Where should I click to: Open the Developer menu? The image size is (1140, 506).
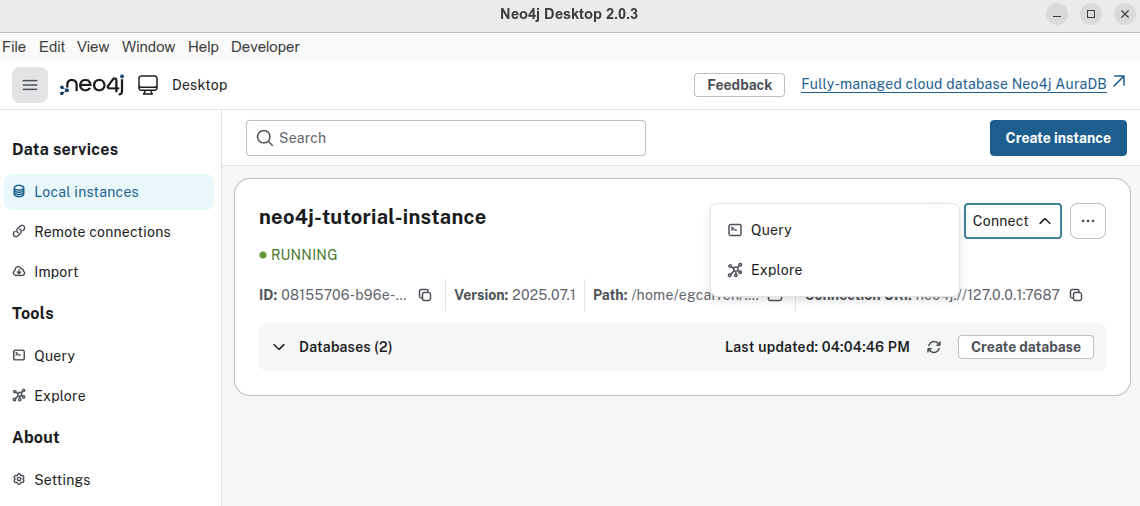265,47
